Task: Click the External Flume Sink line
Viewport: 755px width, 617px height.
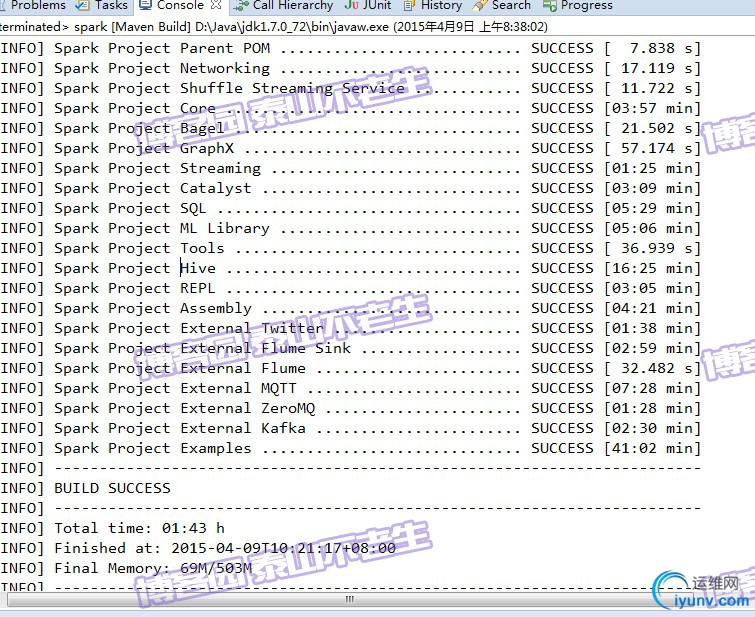Action: 350,348
